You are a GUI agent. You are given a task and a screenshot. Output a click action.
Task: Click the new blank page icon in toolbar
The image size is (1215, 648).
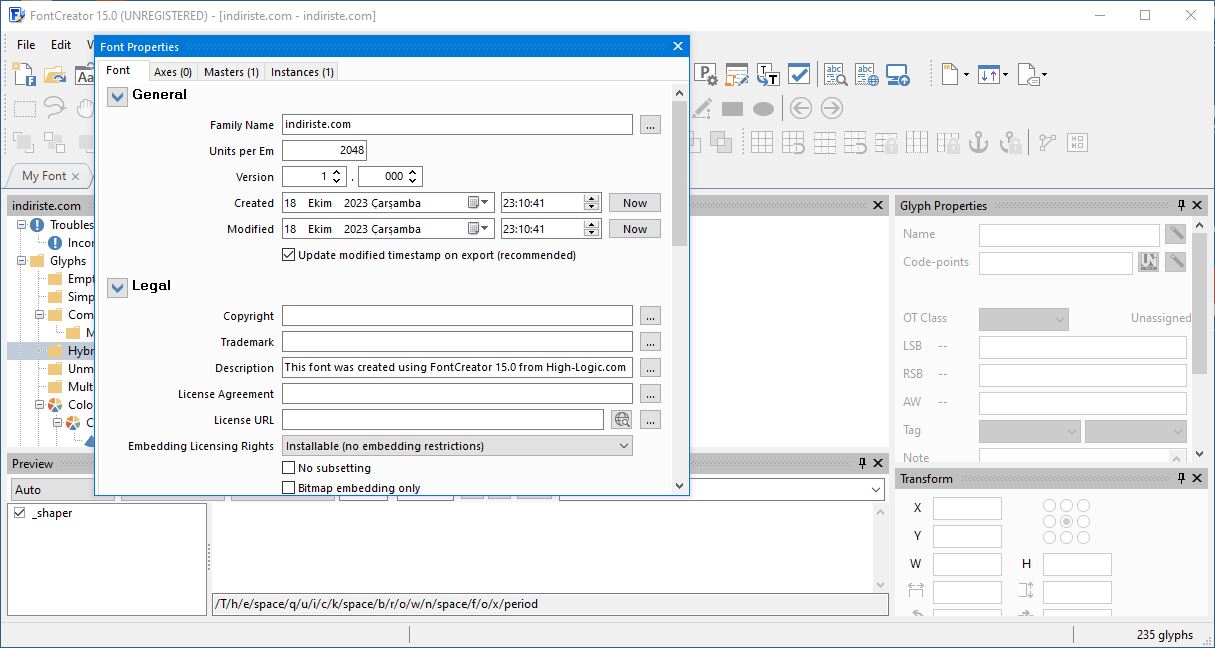click(x=950, y=74)
